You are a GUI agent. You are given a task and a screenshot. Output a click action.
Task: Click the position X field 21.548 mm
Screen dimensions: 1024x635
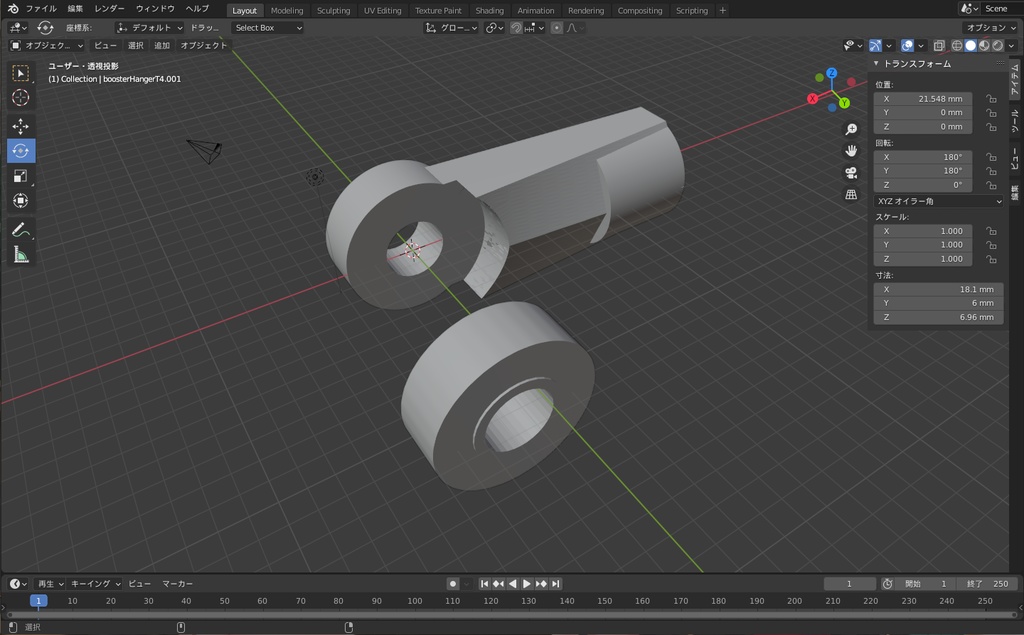pyautogui.click(x=923, y=99)
